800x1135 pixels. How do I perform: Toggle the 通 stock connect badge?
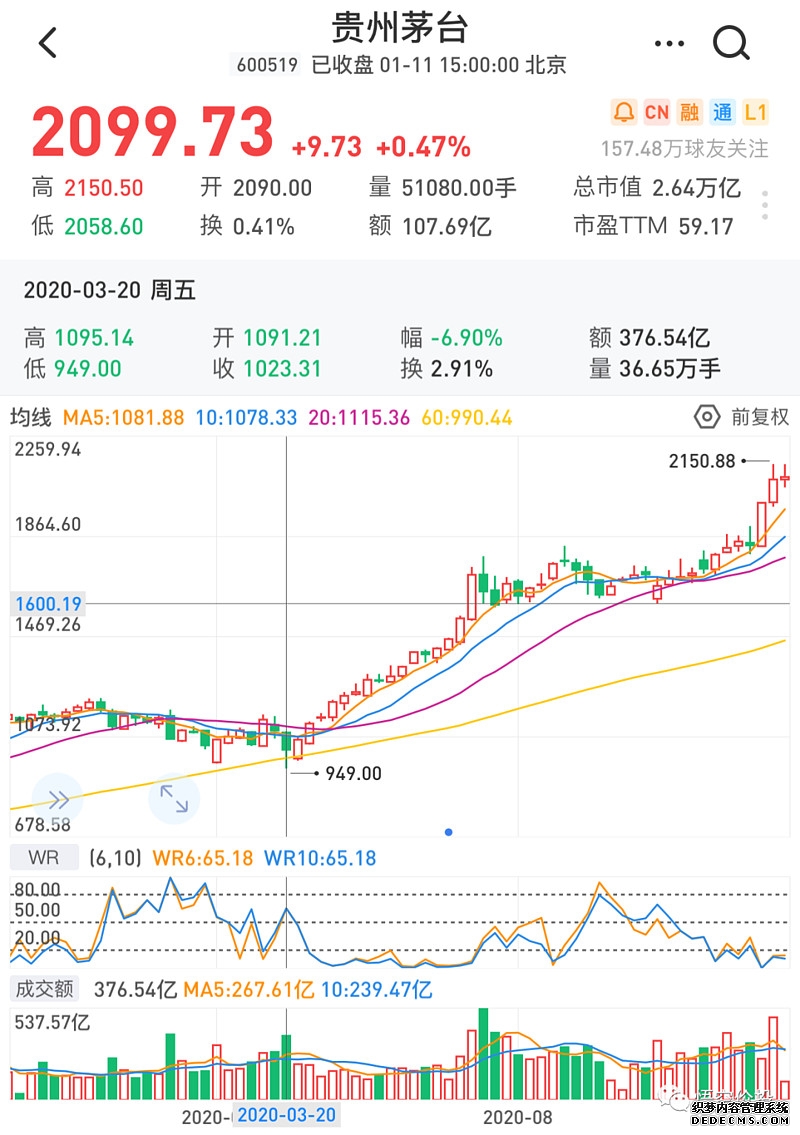coord(725,112)
